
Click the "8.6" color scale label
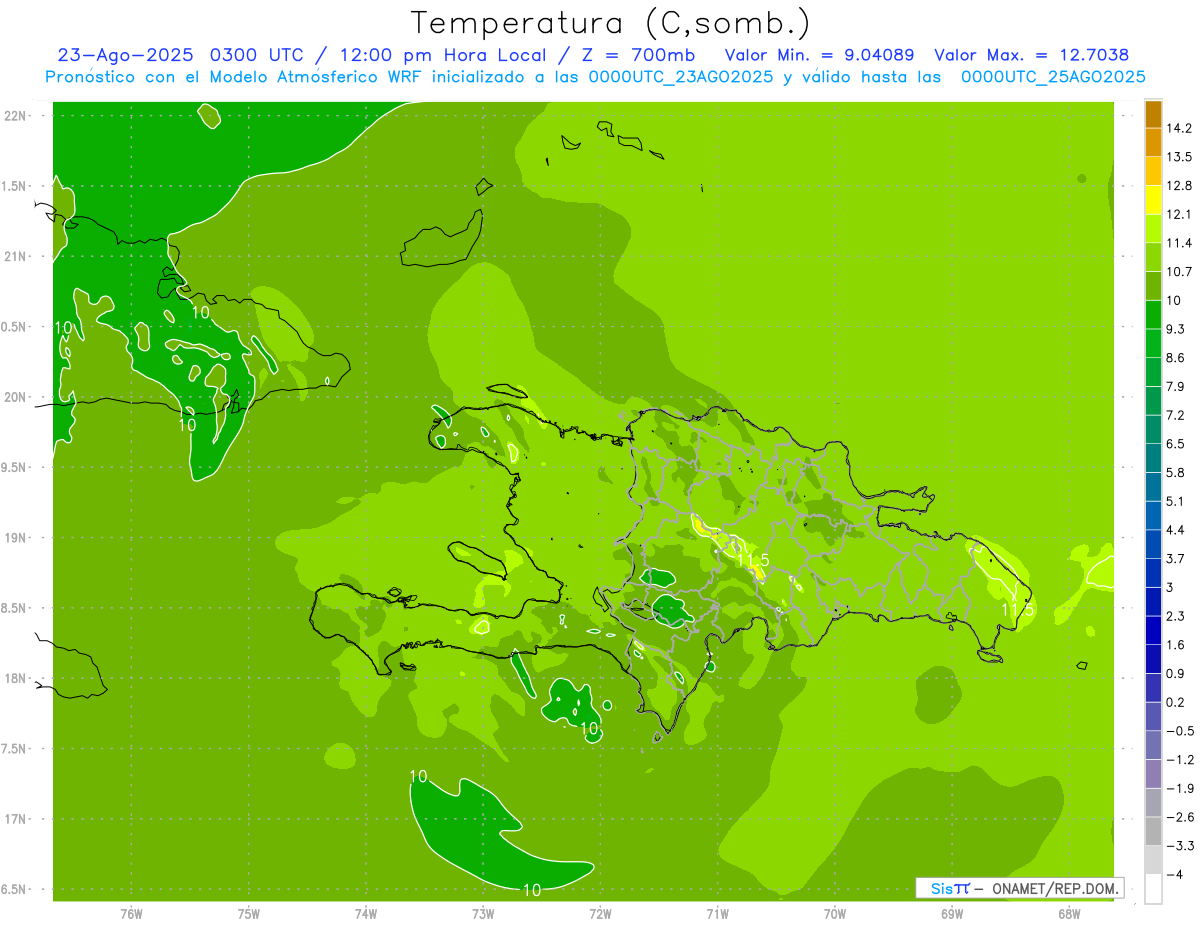[x=1176, y=358]
